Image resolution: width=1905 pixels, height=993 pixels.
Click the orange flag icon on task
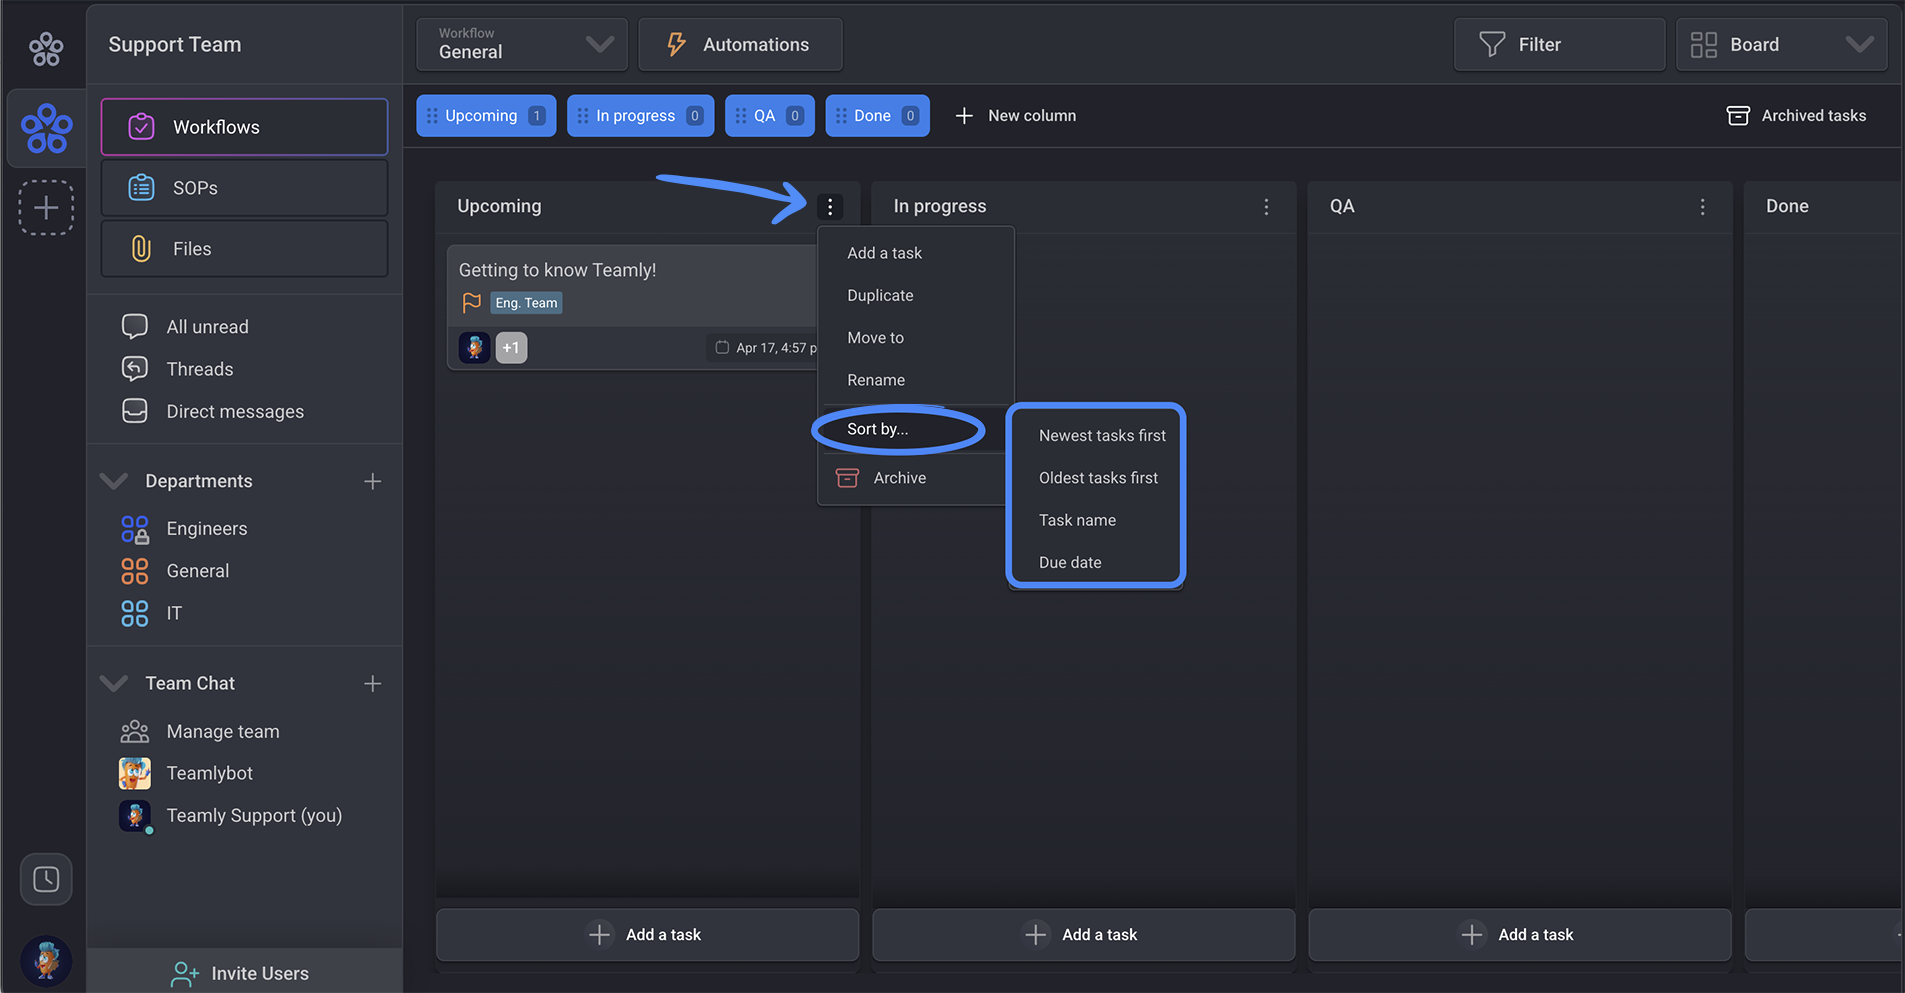(x=472, y=302)
